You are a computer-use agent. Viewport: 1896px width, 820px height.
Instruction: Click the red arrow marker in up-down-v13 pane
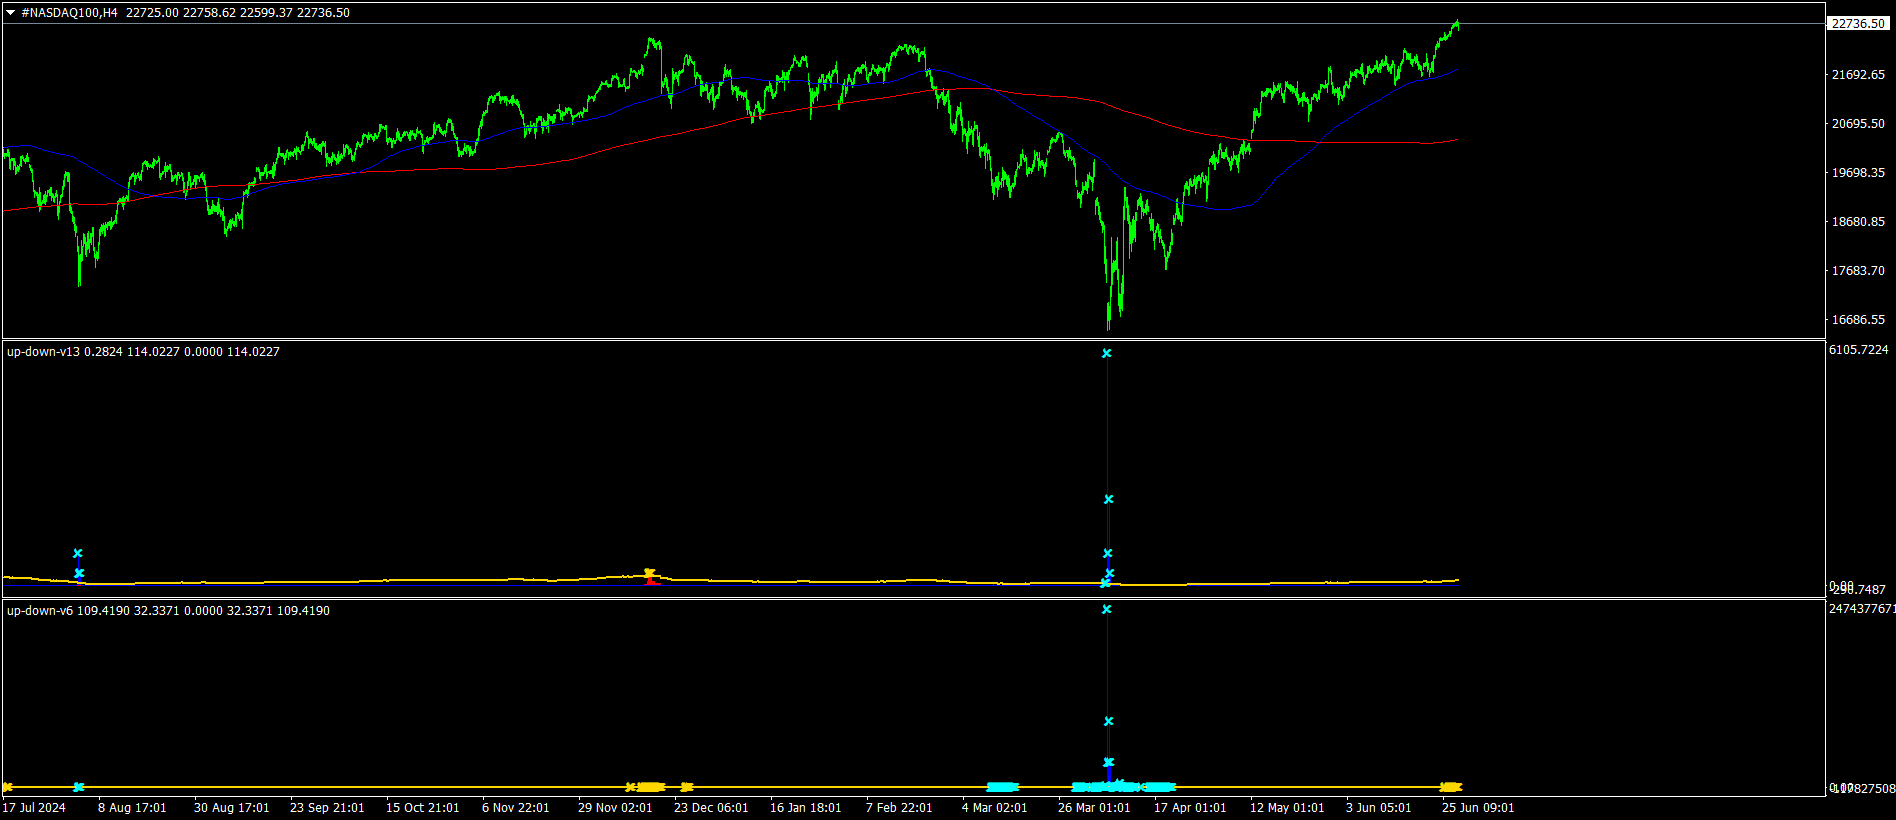tap(651, 579)
